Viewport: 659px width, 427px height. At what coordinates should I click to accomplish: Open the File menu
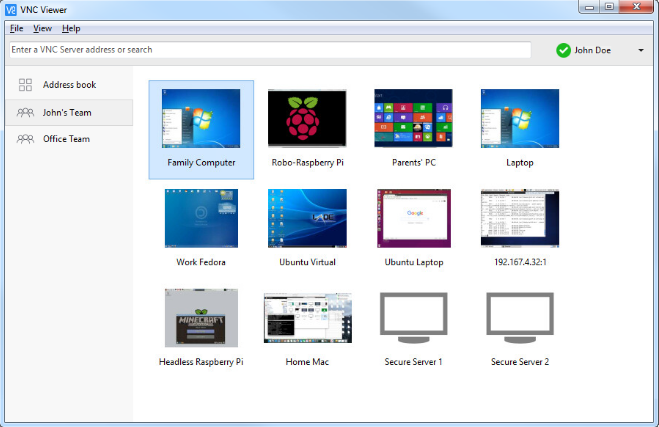pyautogui.click(x=16, y=28)
